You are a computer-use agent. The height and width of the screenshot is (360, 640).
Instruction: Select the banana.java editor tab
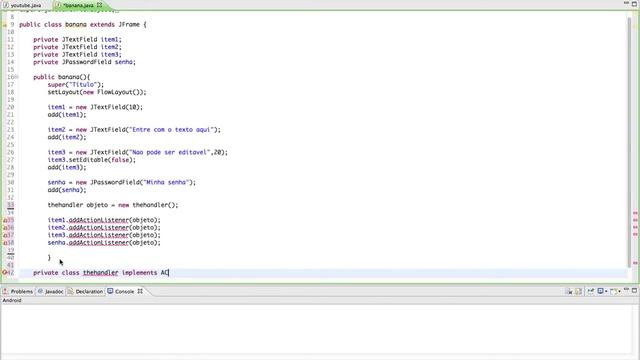point(78,5)
